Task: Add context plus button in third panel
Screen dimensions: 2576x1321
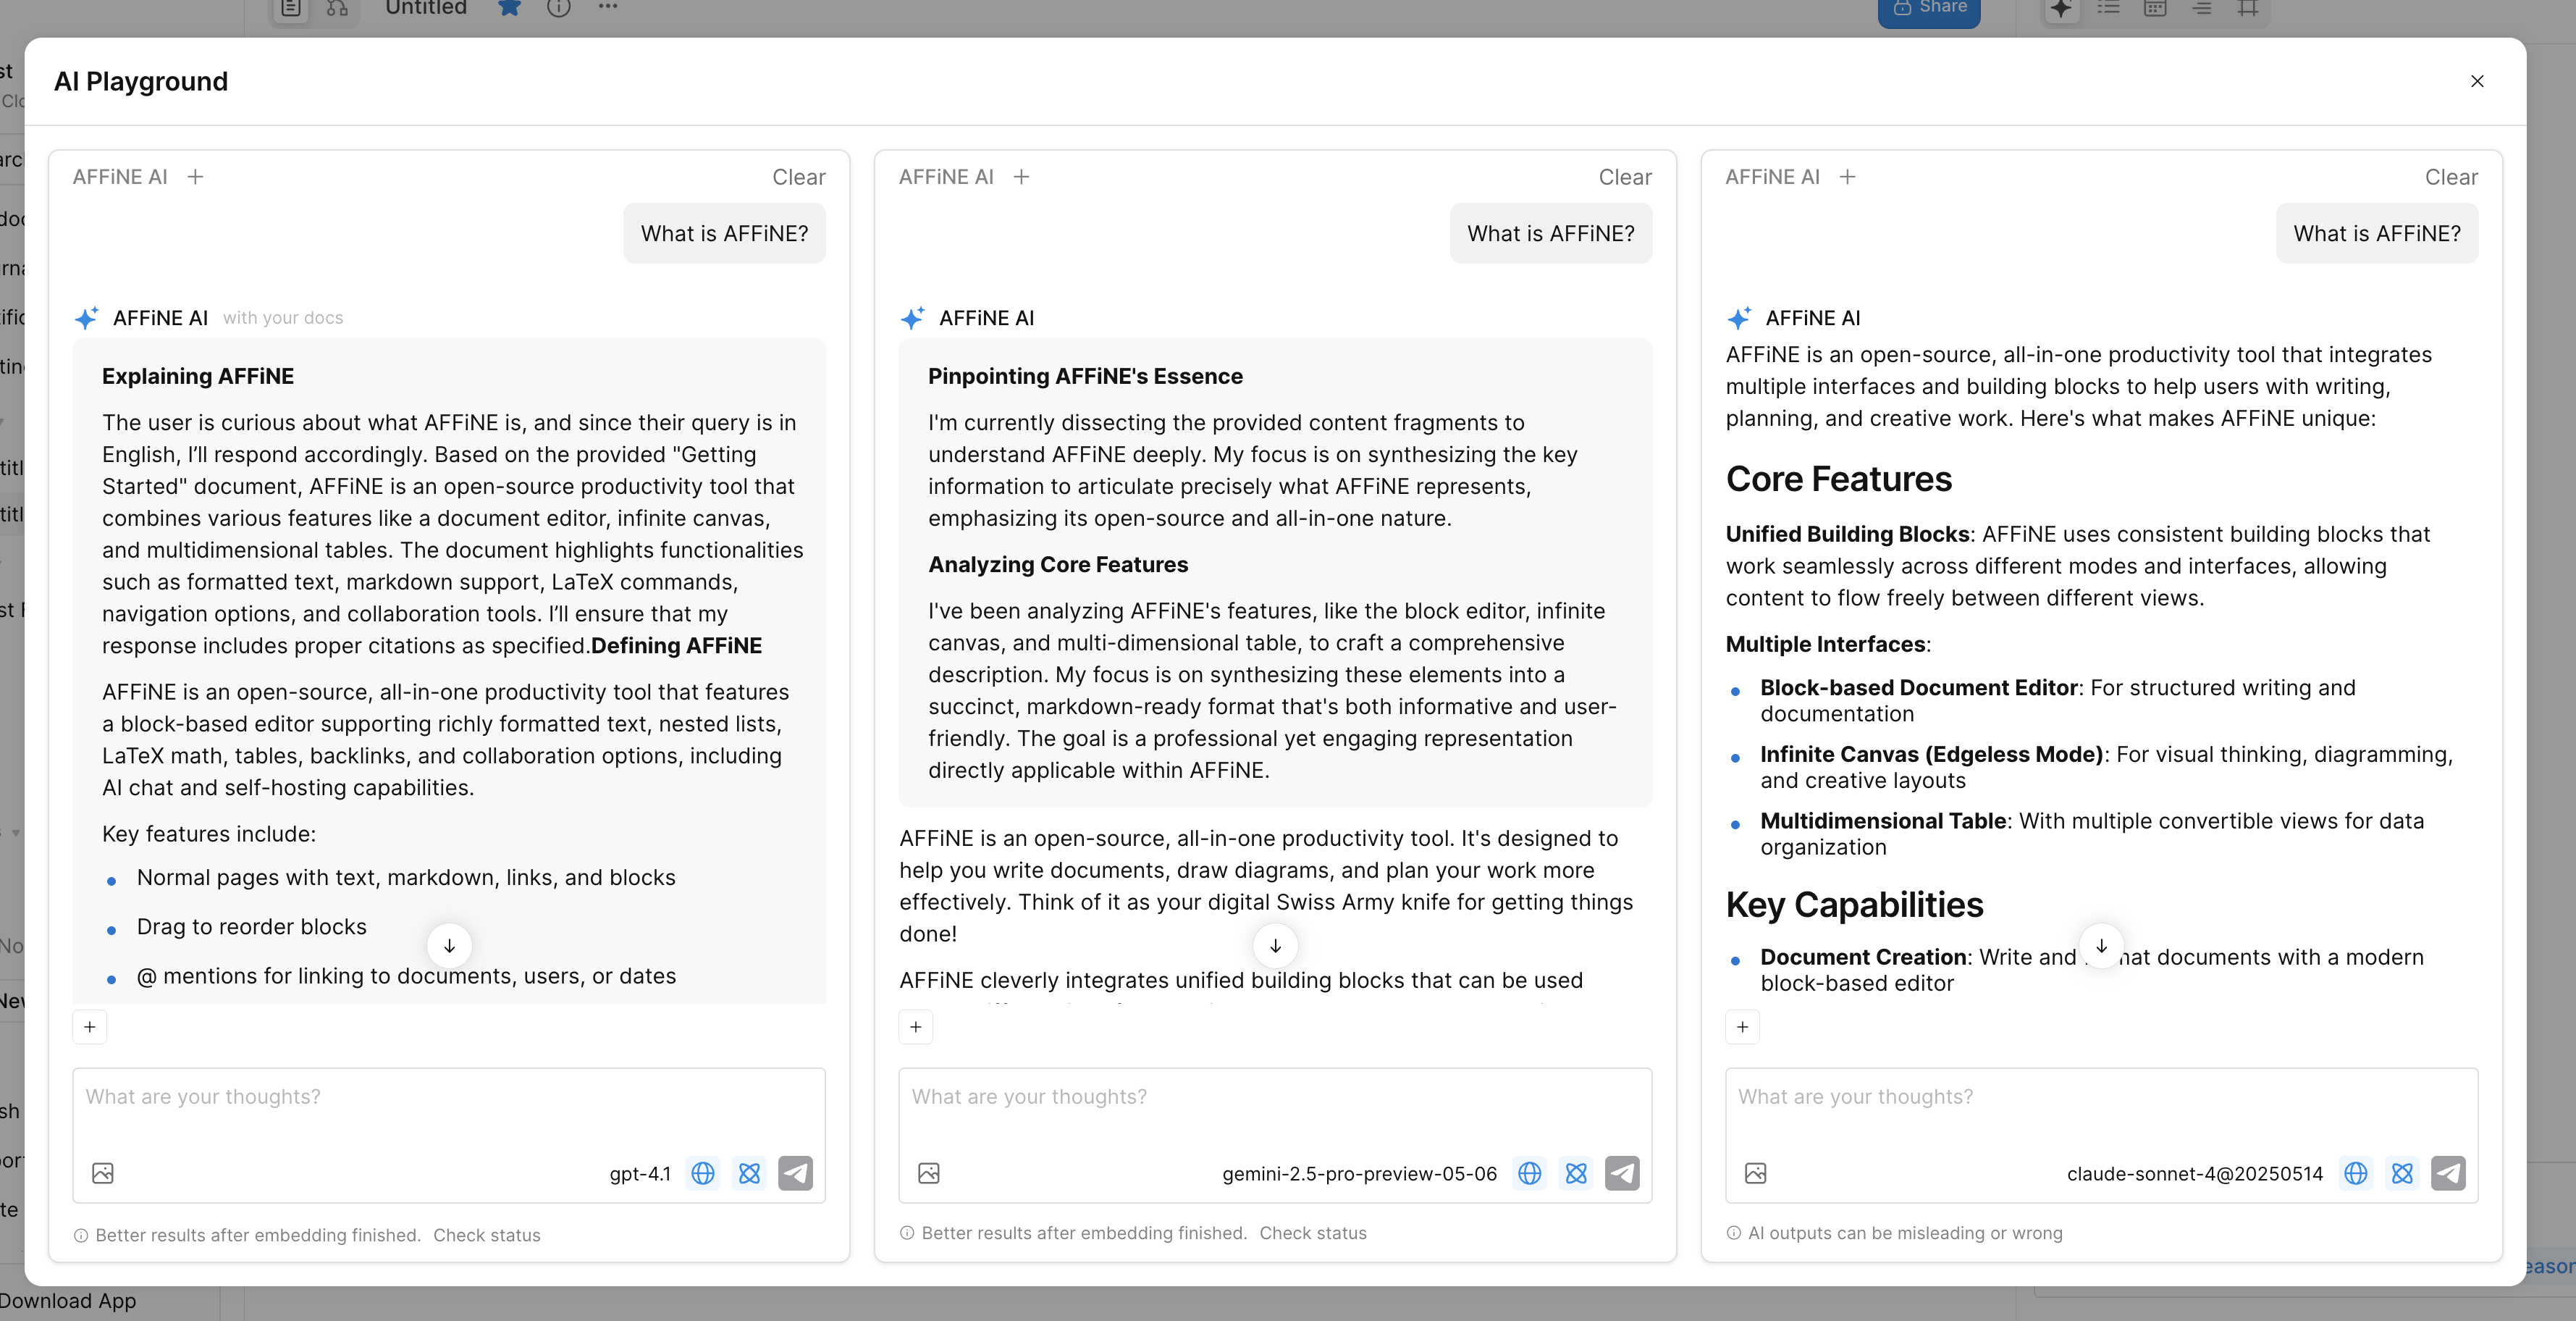Action: 1742,1027
